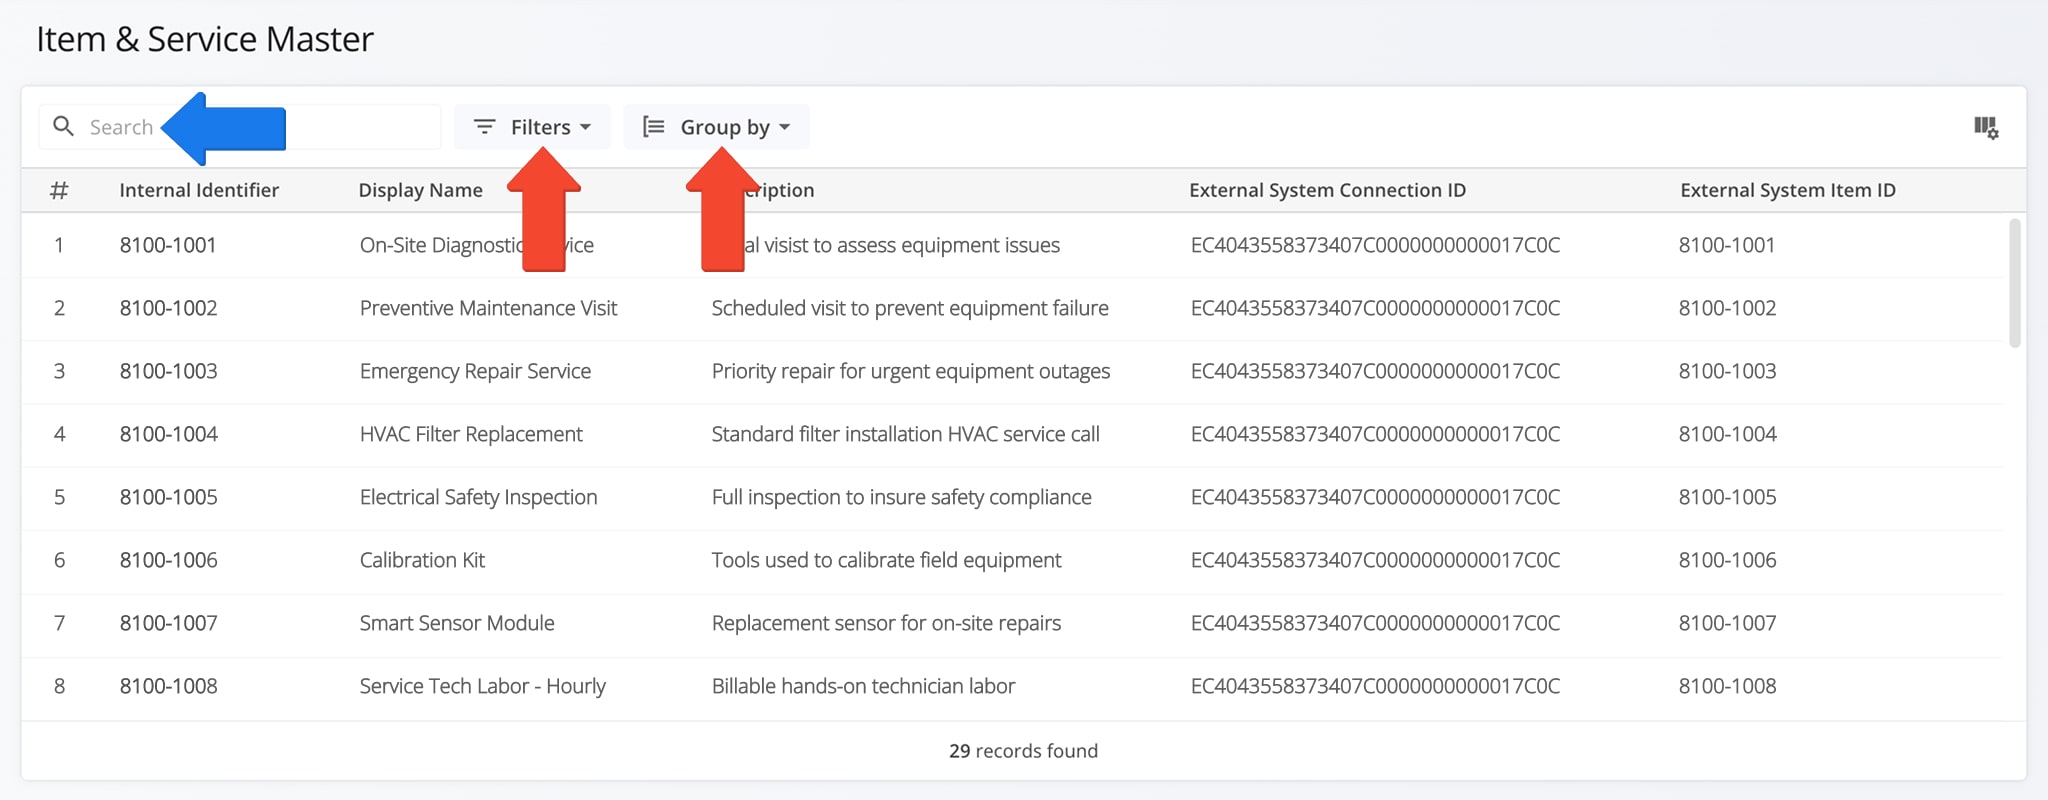The height and width of the screenshot is (800, 2048).
Task: Select the Electrical Safety Inspection row
Action: (478, 497)
